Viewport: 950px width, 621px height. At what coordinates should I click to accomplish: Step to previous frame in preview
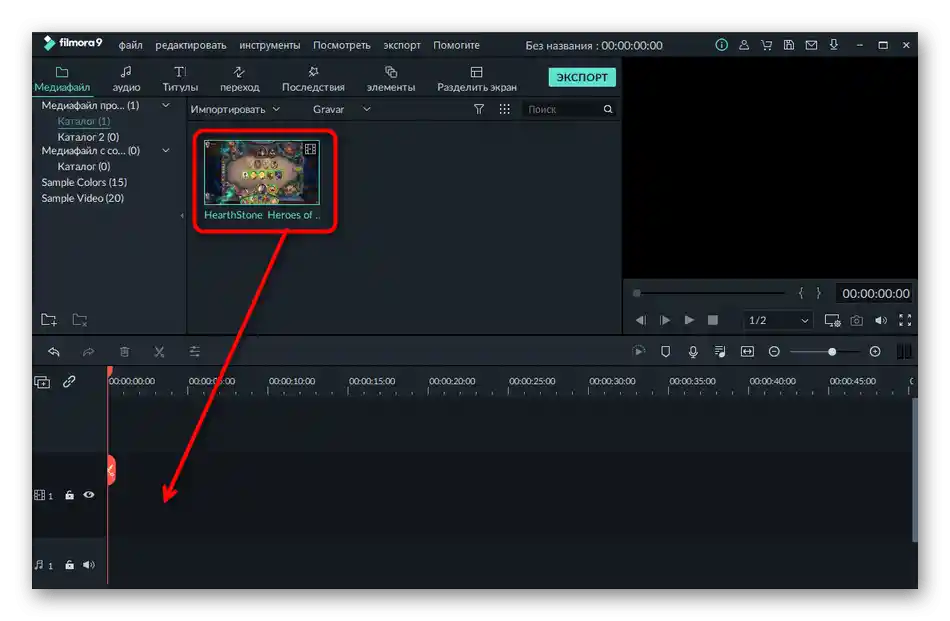pyautogui.click(x=640, y=320)
